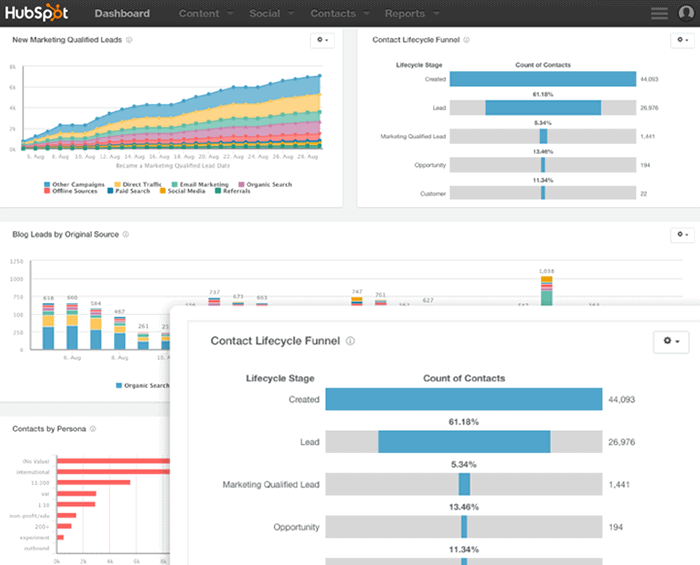Click info icon beside Blog Leads by Original Source
The width and height of the screenshot is (700, 565).
pyautogui.click(x=126, y=234)
